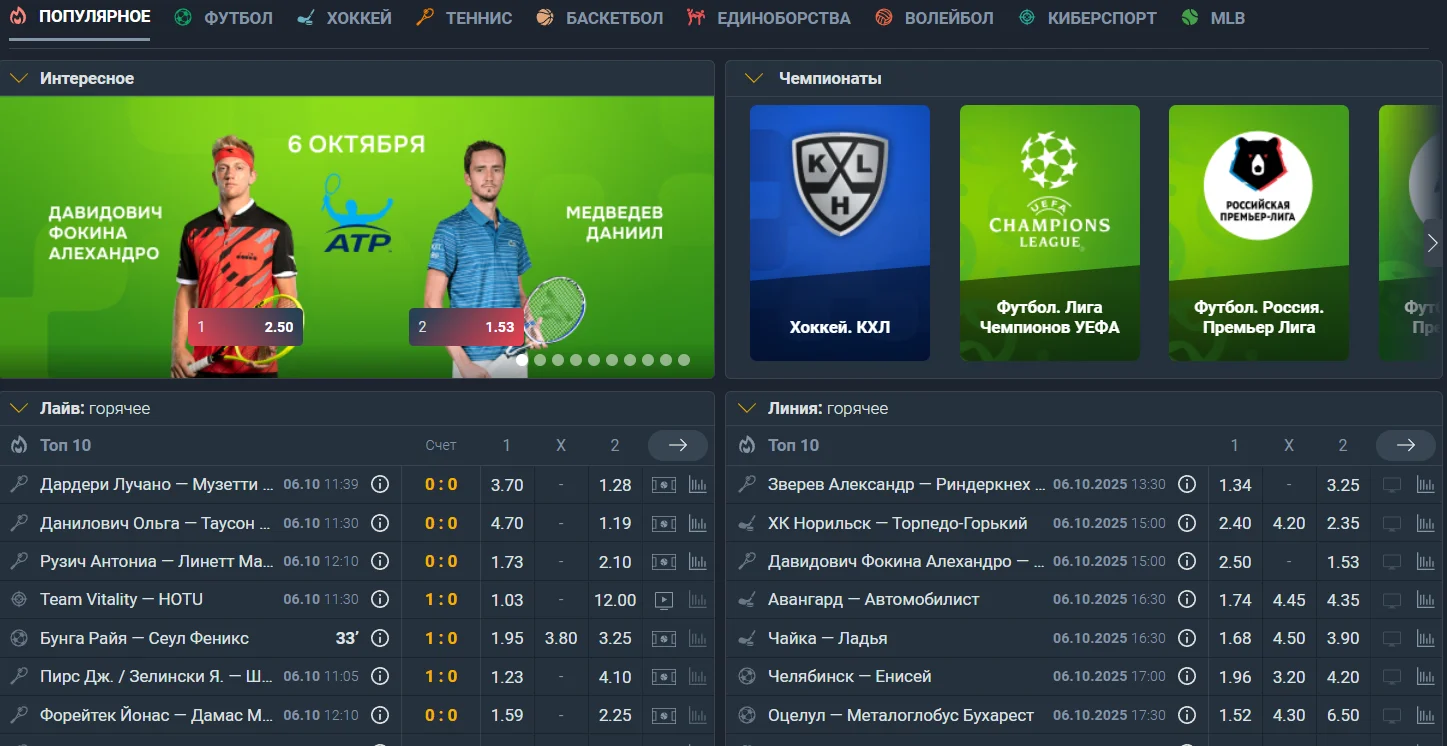Click info icon for Челябинск — Енисей
1447x746 pixels.
[x=1187, y=677]
